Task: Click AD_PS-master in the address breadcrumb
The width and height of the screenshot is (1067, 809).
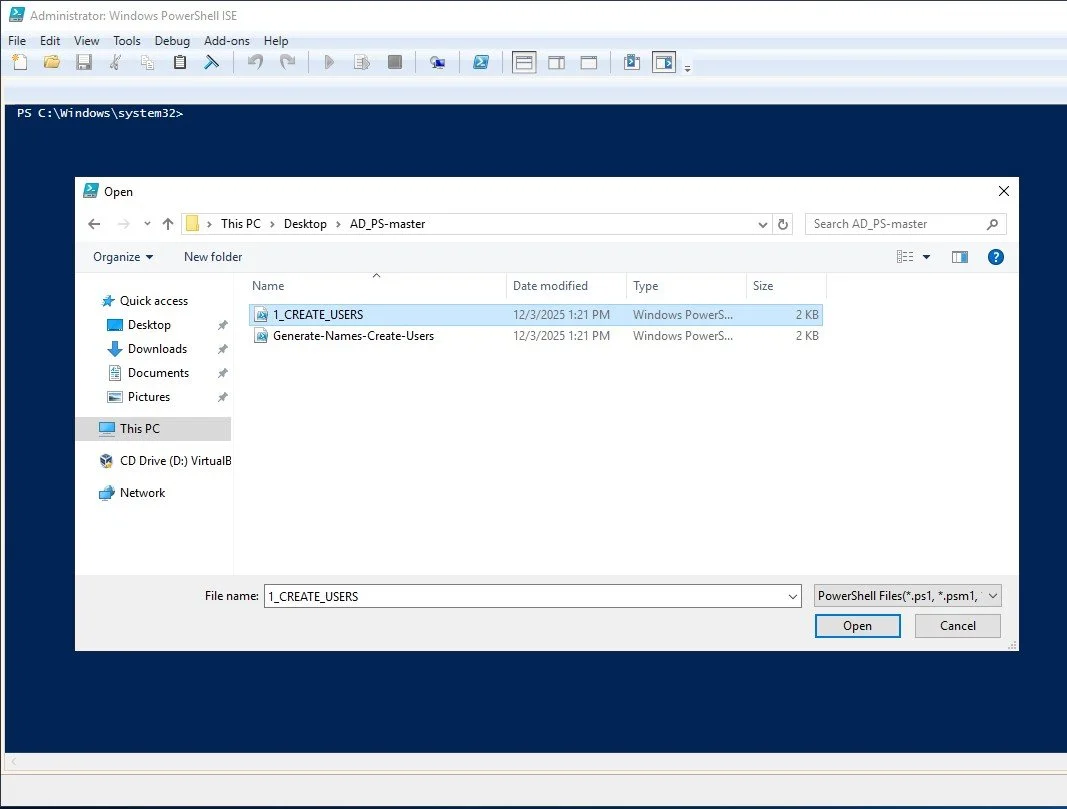Action: coord(387,224)
